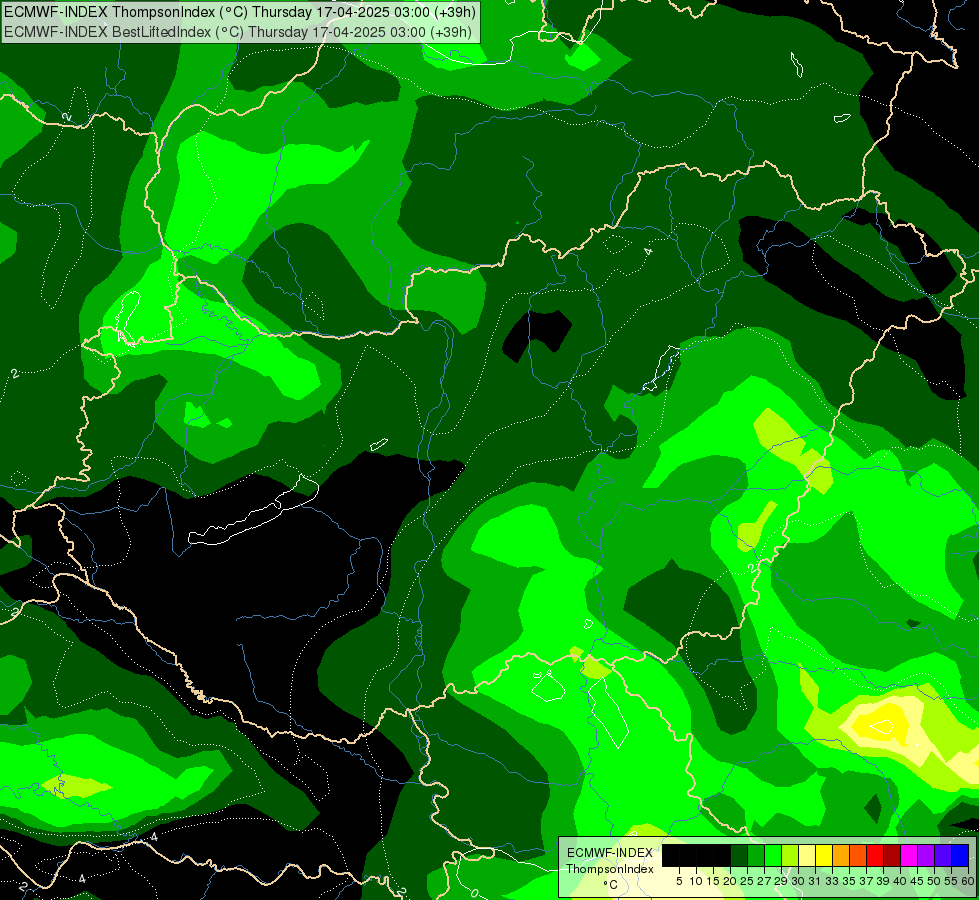The height and width of the screenshot is (900, 979).
Task: Click the yellow-green 29-30 legend swatch
Action: 790,855
